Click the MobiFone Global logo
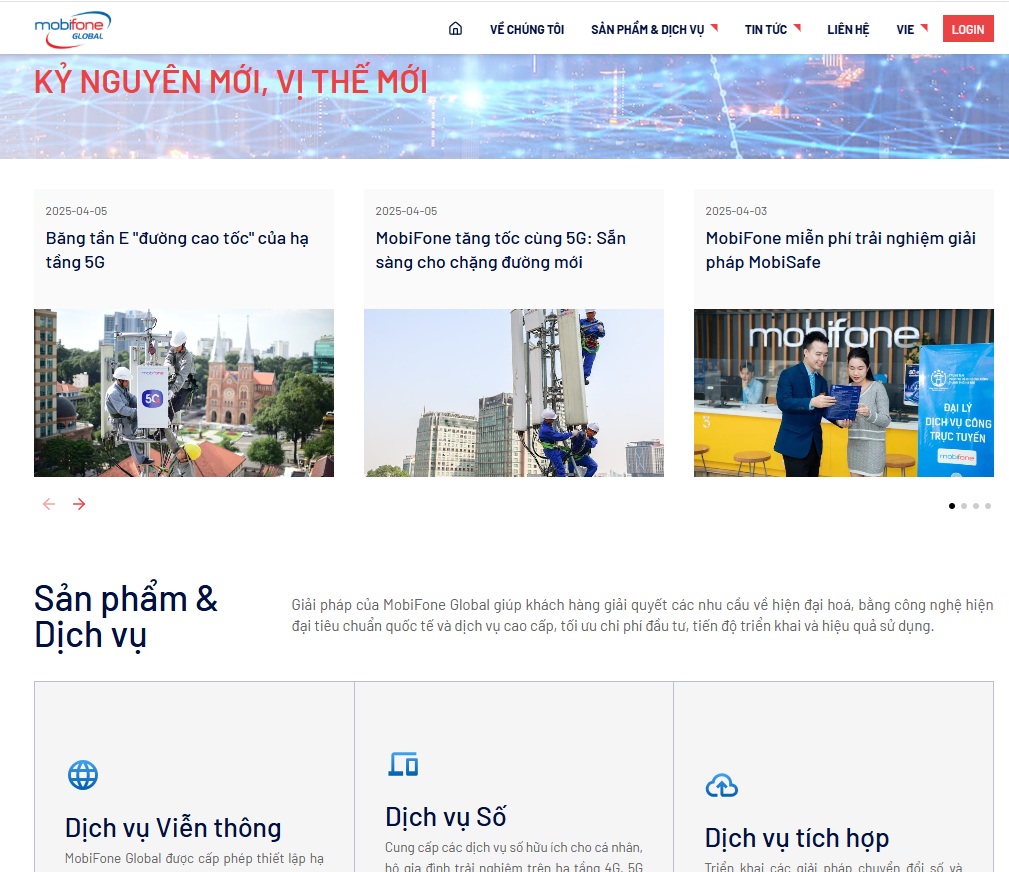1009x872 pixels. pos(73,30)
